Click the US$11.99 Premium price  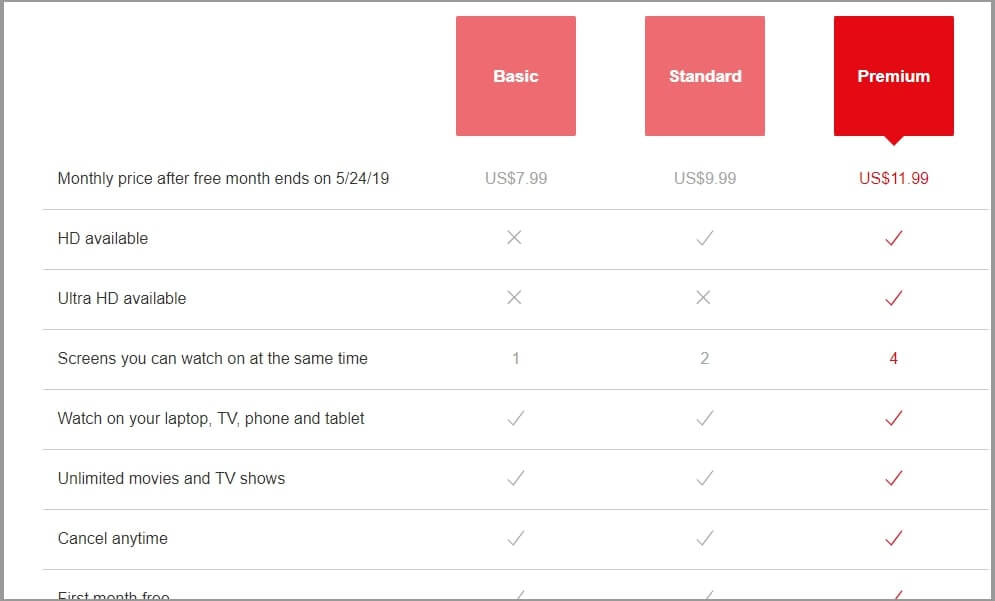click(893, 178)
